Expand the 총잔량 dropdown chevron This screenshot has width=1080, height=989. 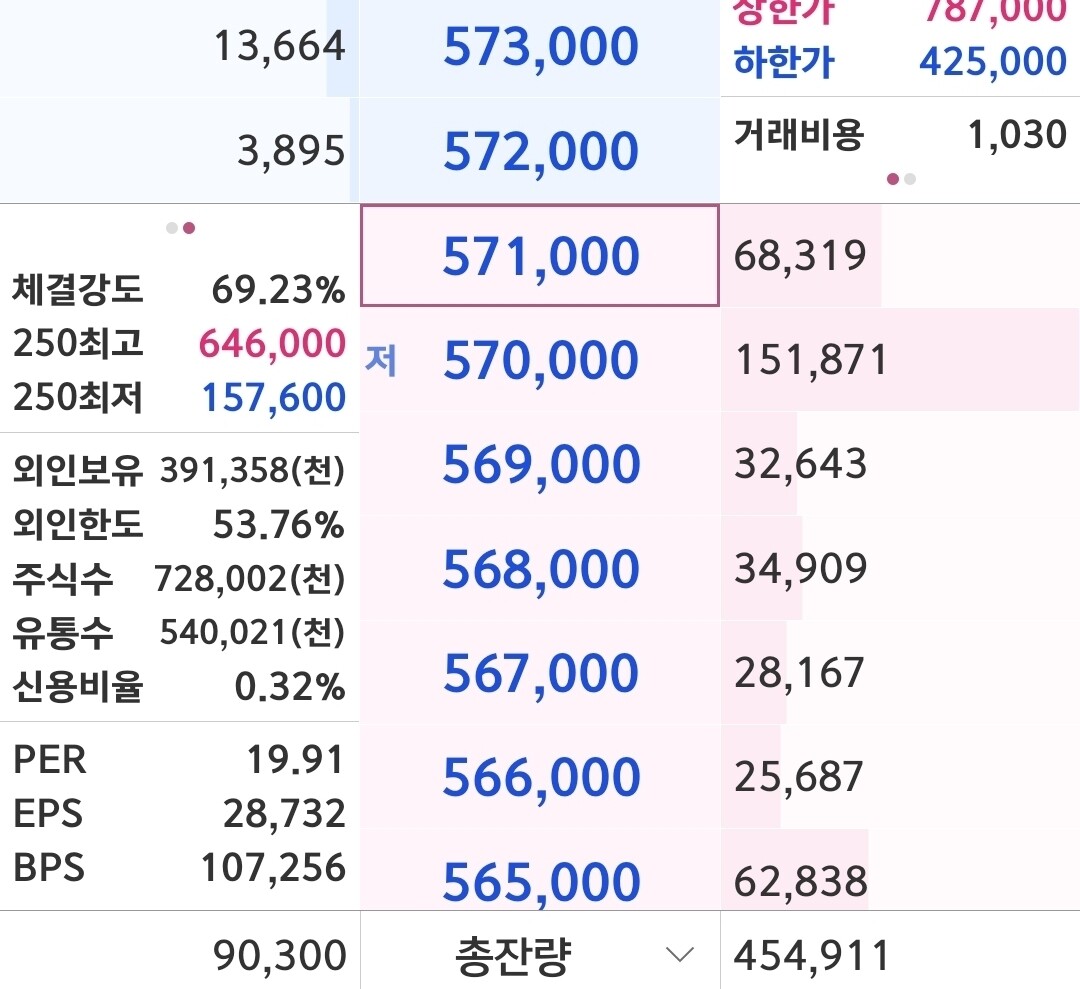point(680,956)
